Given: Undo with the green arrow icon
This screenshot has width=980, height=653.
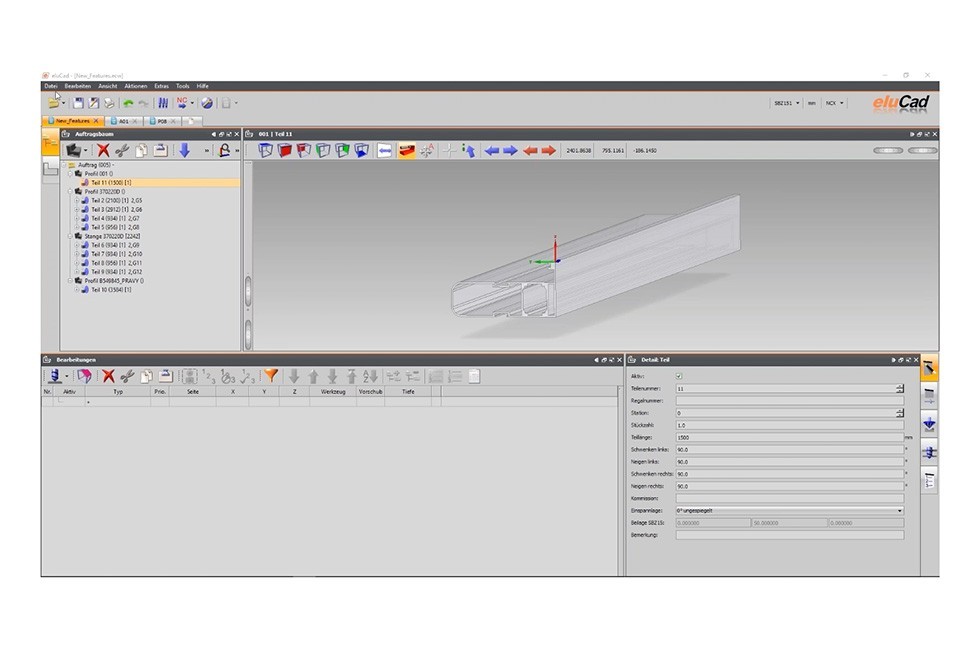Looking at the screenshot, I should pyautogui.click(x=128, y=103).
